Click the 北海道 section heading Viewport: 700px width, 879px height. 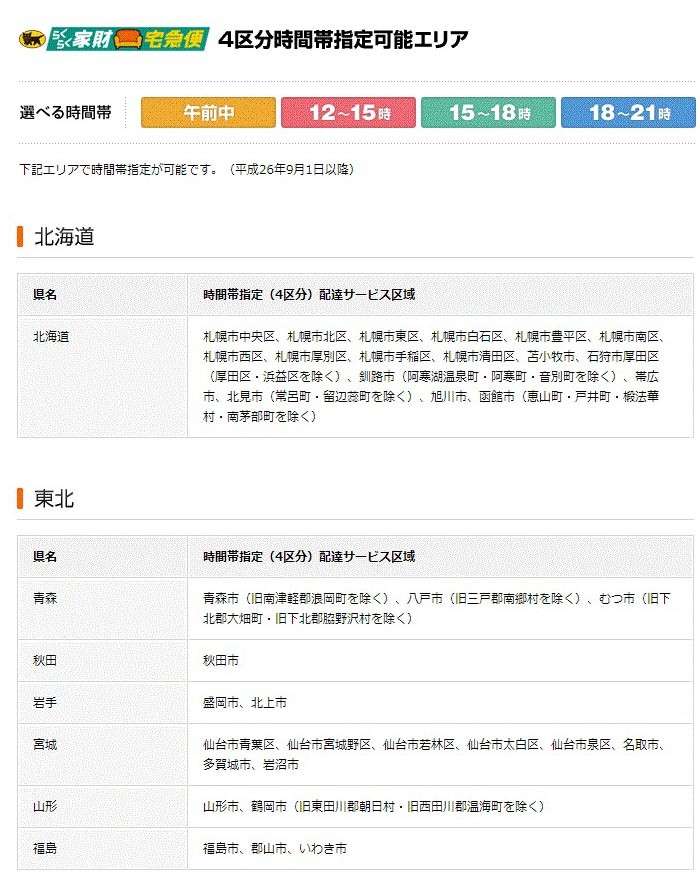tap(64, 237)
